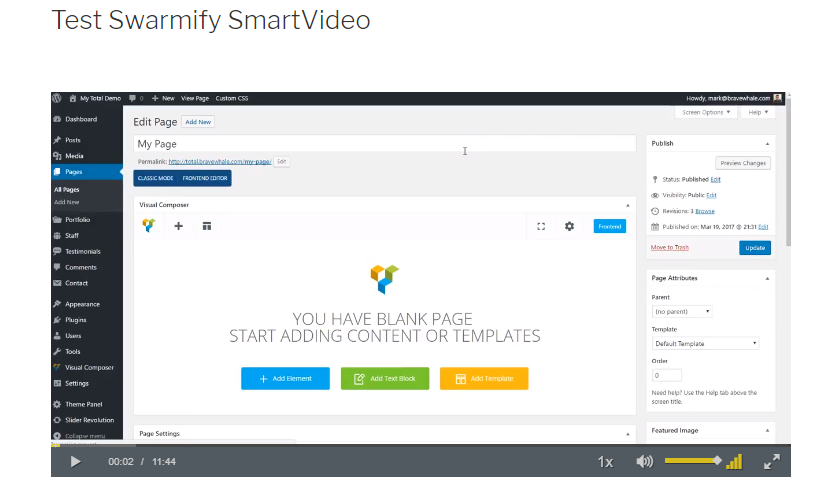Open the comments bubble in admin bar
838x485 pixels.
point(136,98)
